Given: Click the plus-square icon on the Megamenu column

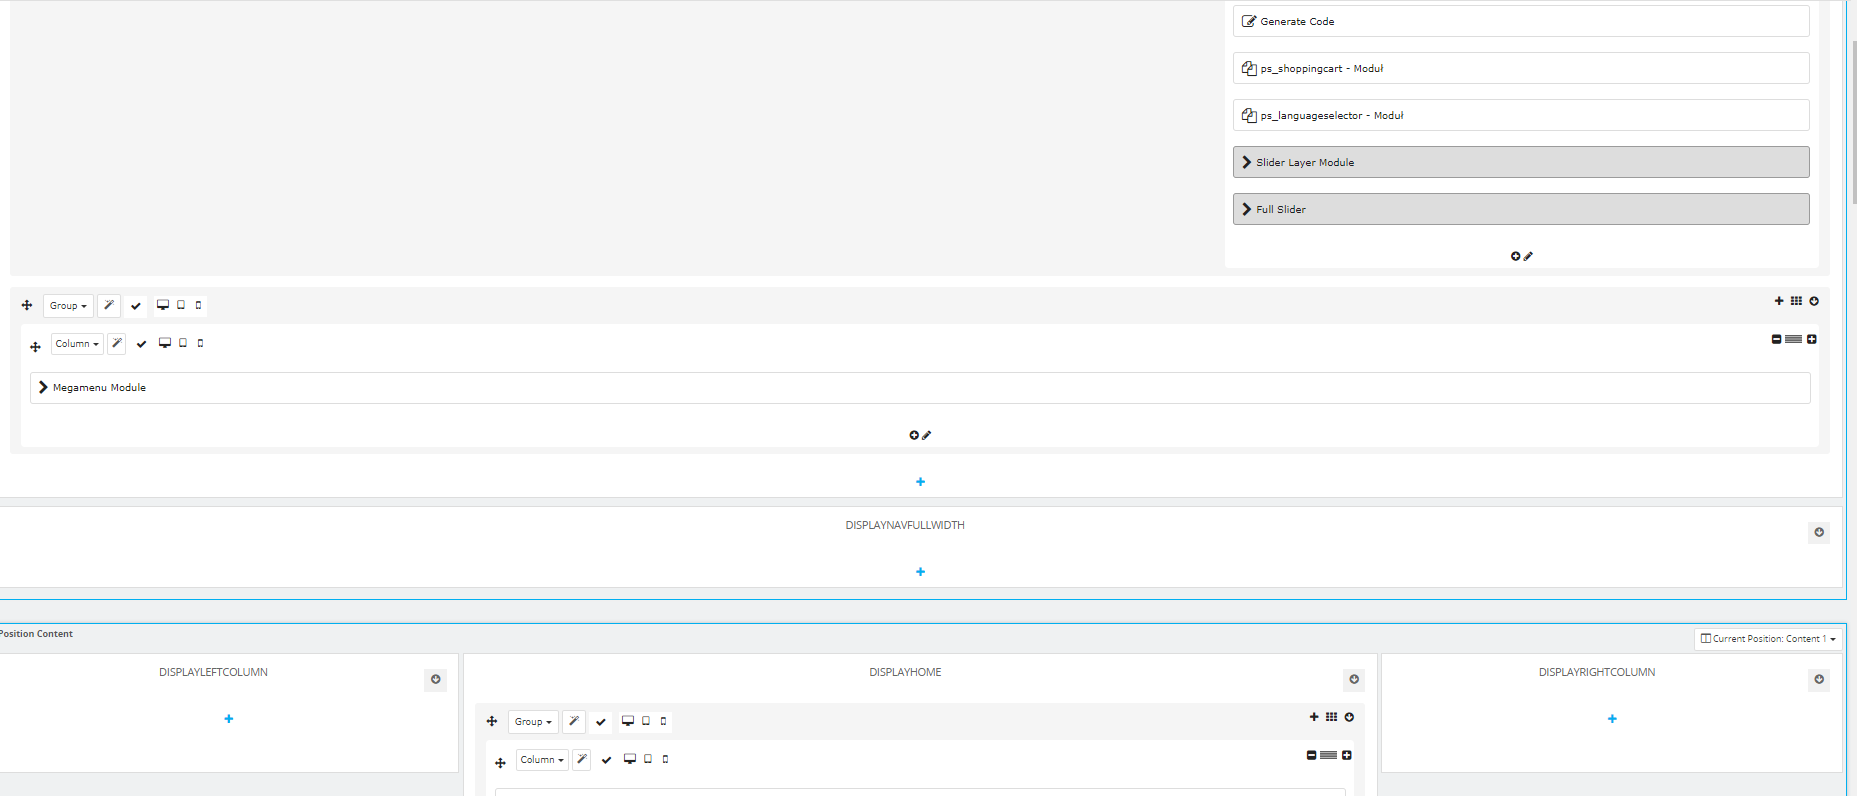Looking at the screenshot, I should pyautogui.click(x=1811, y=339).
